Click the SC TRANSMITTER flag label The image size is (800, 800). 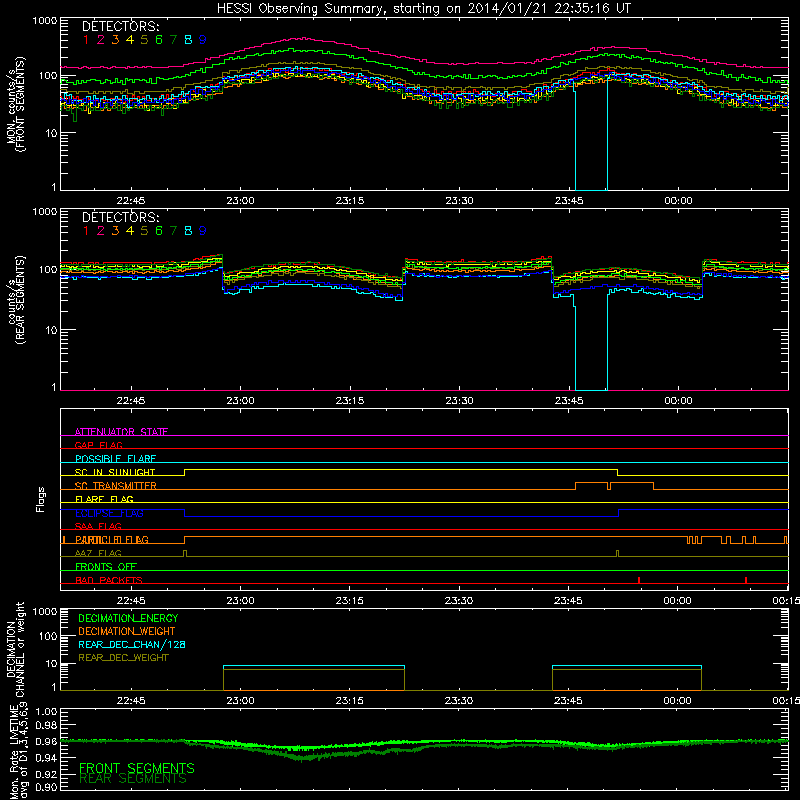coord(116,486)
